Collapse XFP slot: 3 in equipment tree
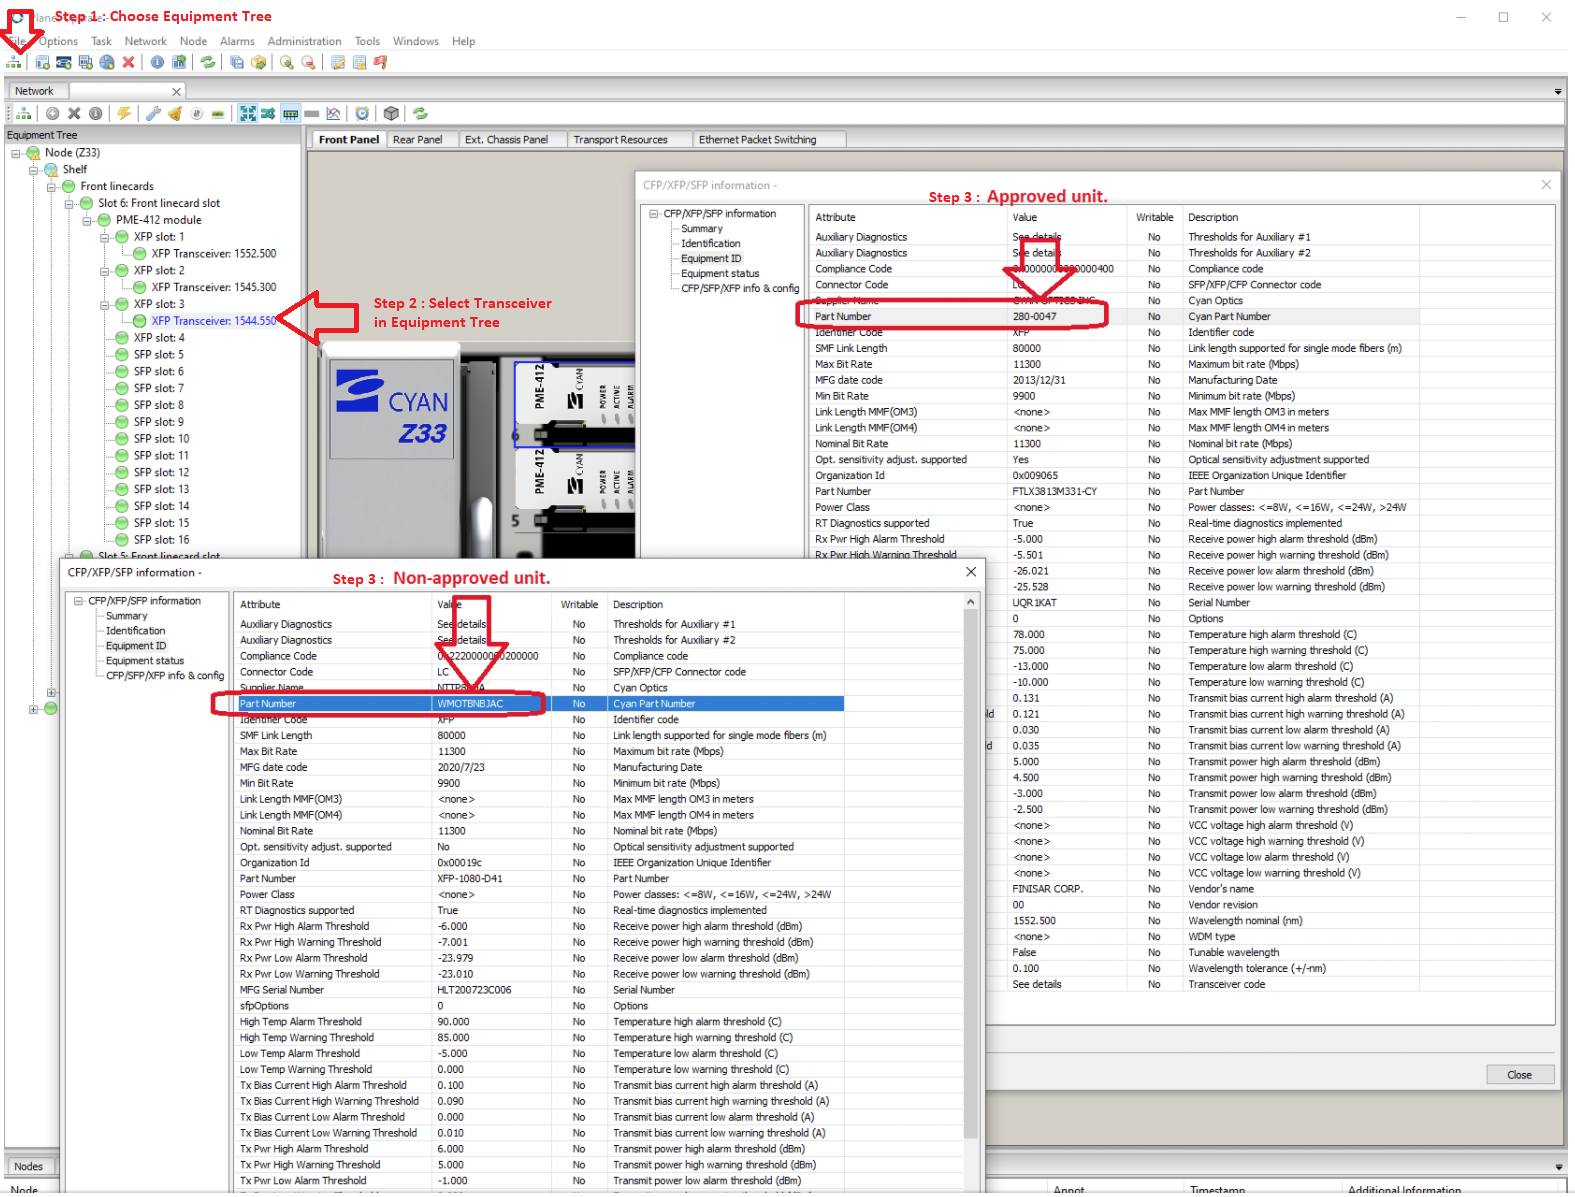The image size is (1575, 1197). click(105, 304)
